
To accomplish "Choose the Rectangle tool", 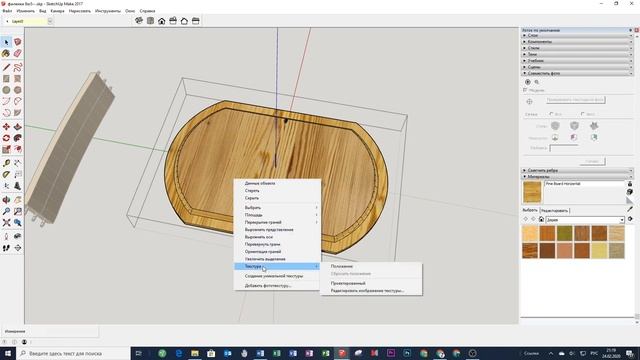I will 6,78.
